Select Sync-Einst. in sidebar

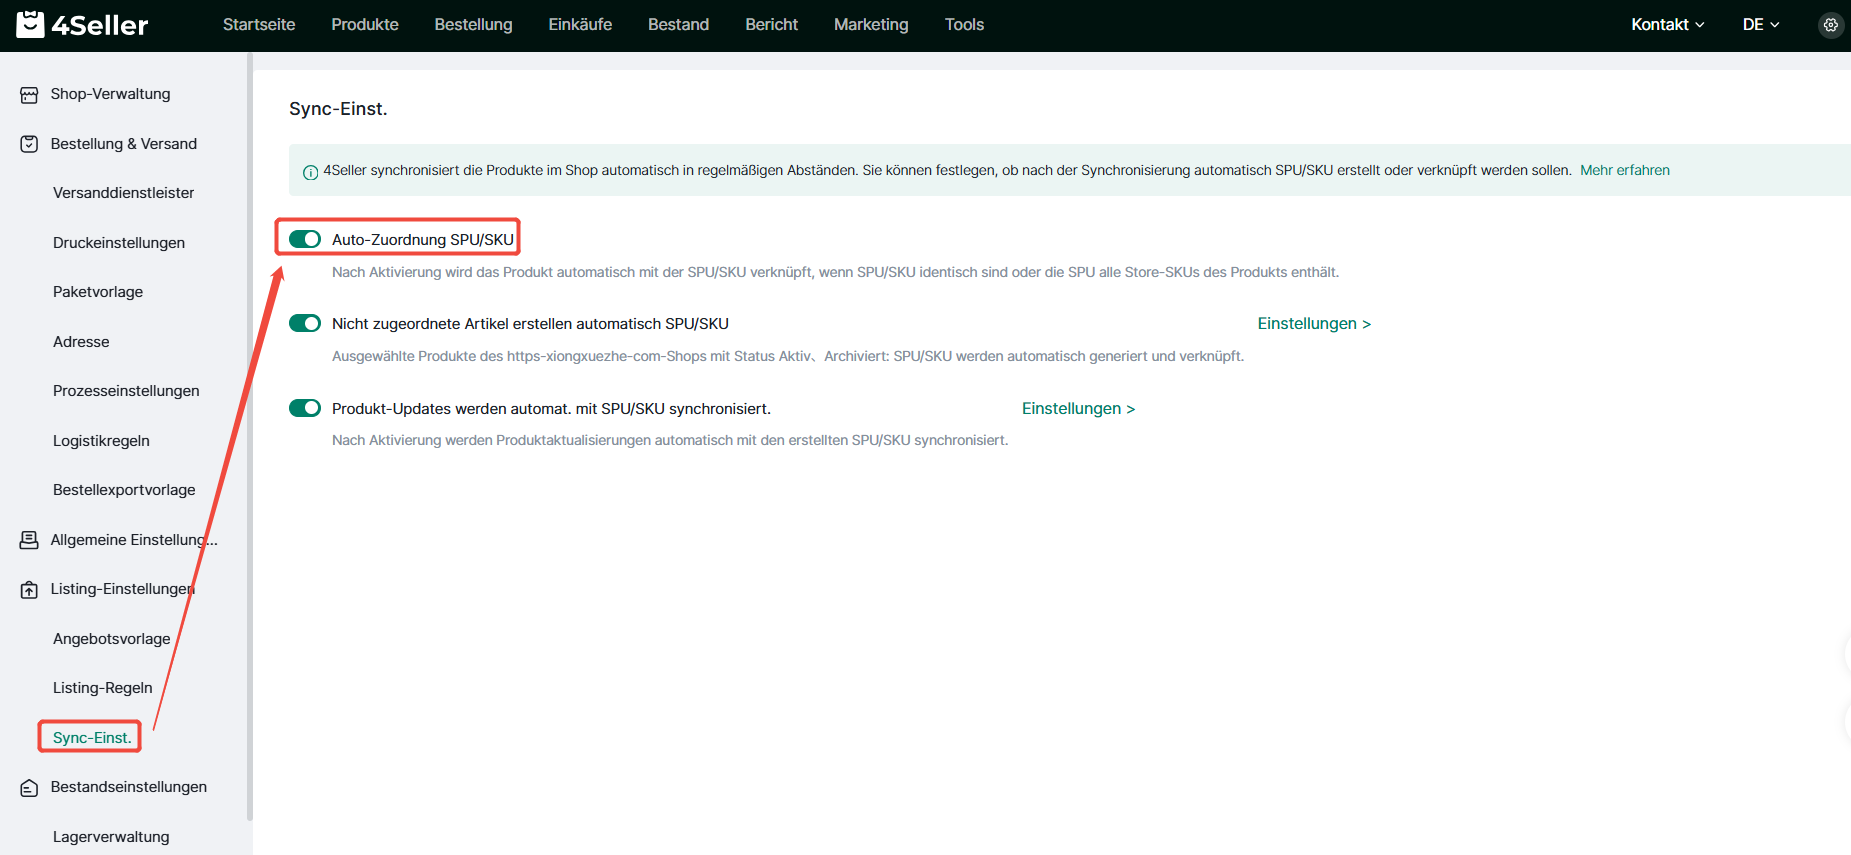[91, 738]
